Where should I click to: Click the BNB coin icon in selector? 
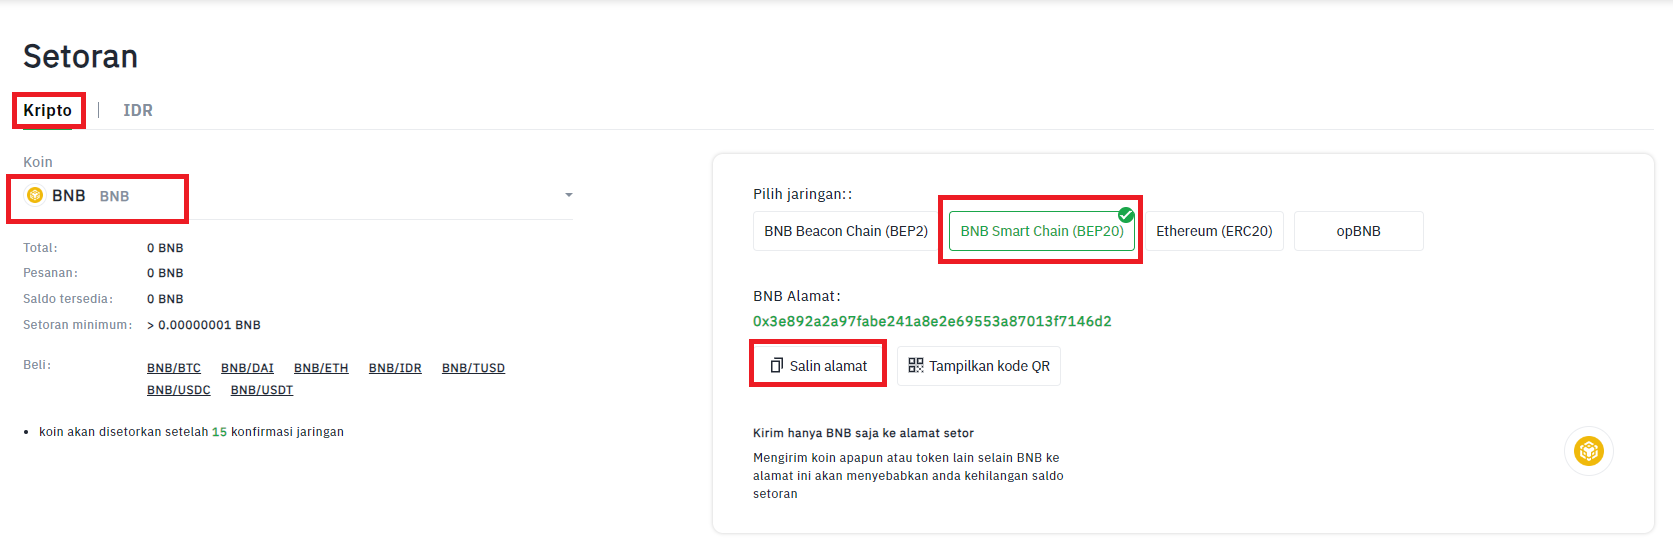coord(35,195)
